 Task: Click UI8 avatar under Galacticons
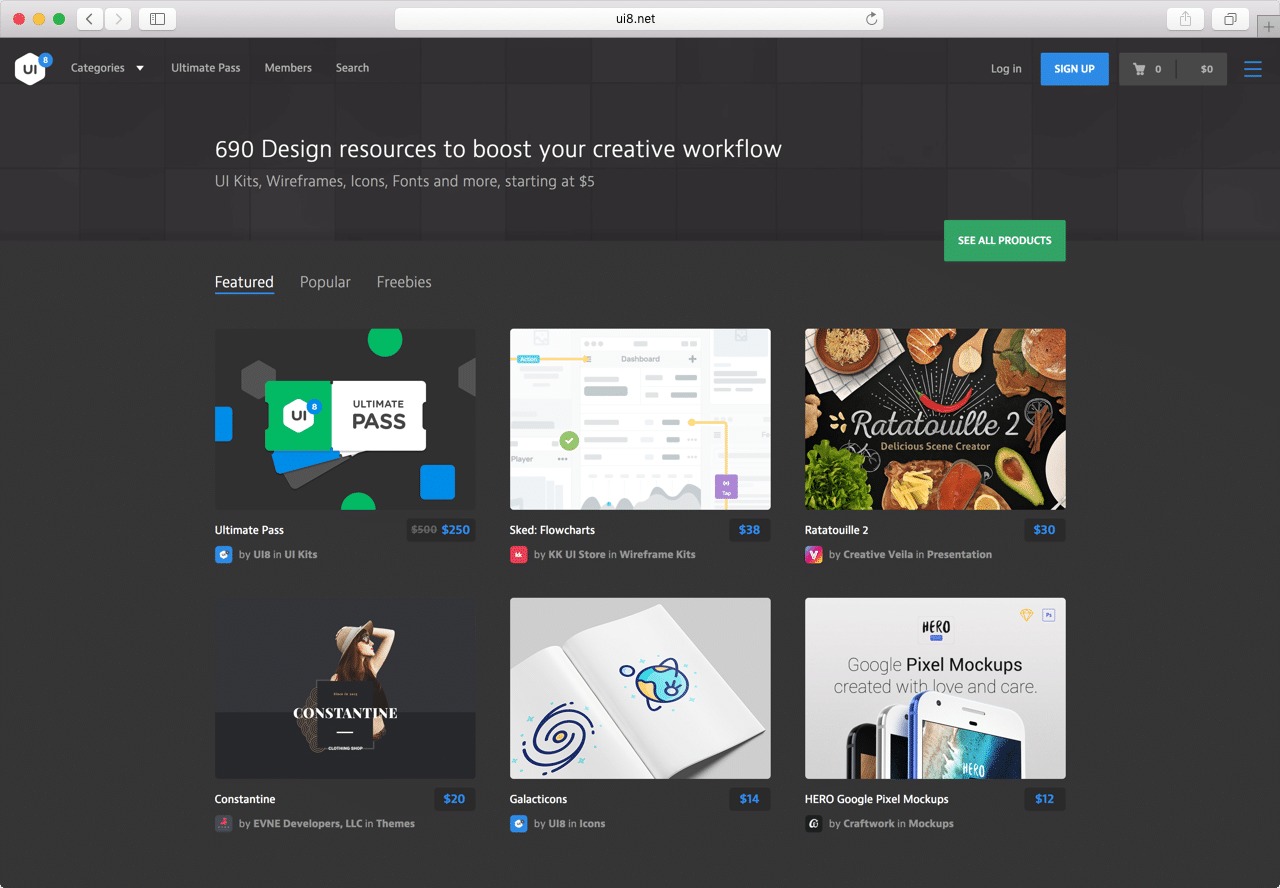coord(518,823)
